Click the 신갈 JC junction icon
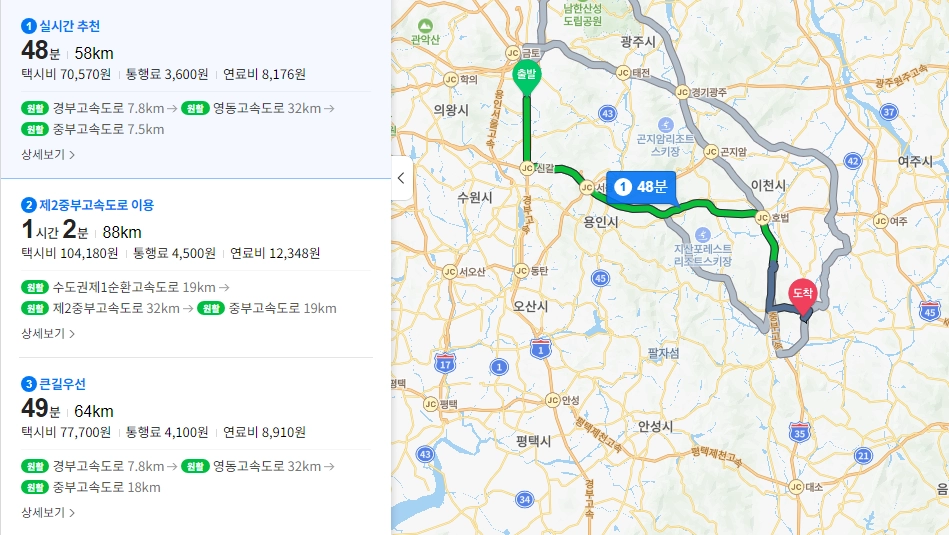 tap(527, 168)
